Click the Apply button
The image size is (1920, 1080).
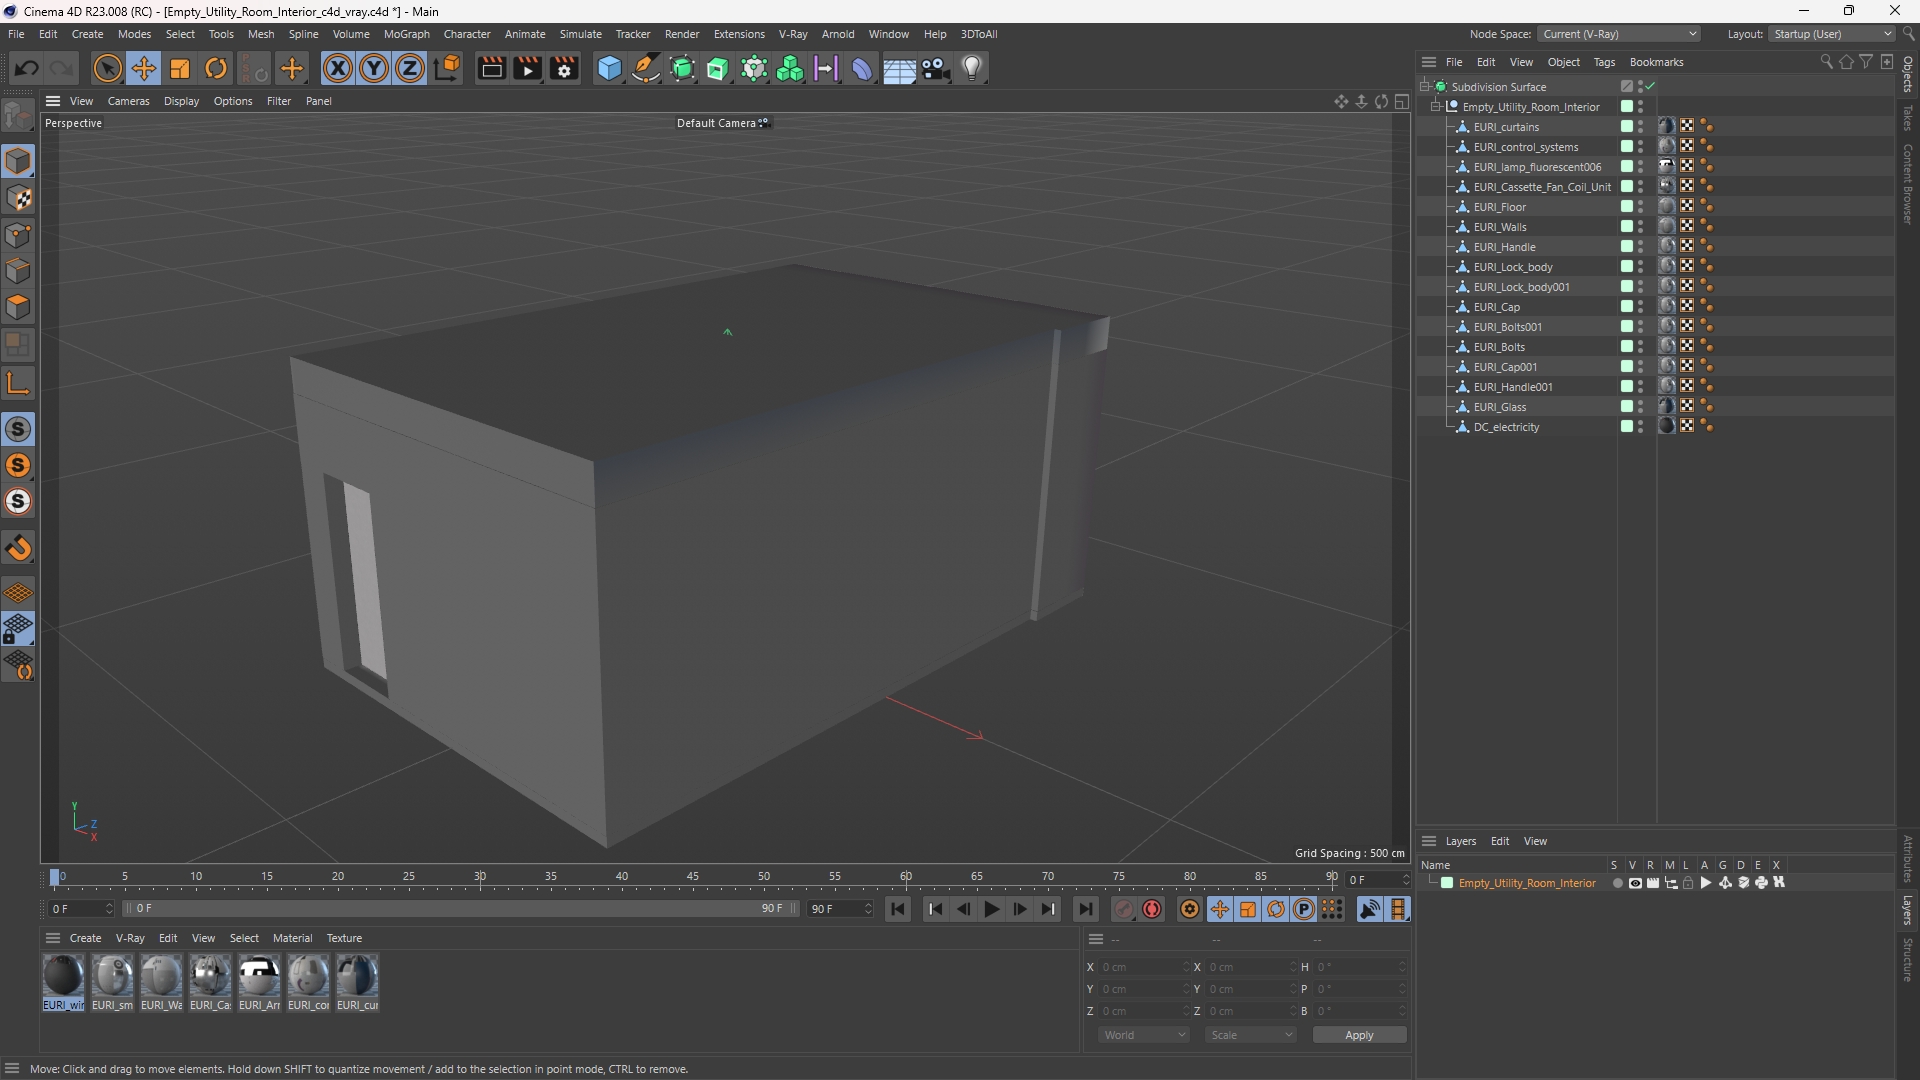coord(1359,1035)
